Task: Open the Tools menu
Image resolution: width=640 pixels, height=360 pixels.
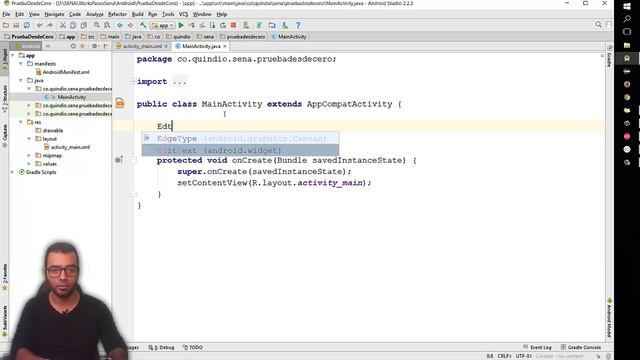Action: (x=168, y=14)
